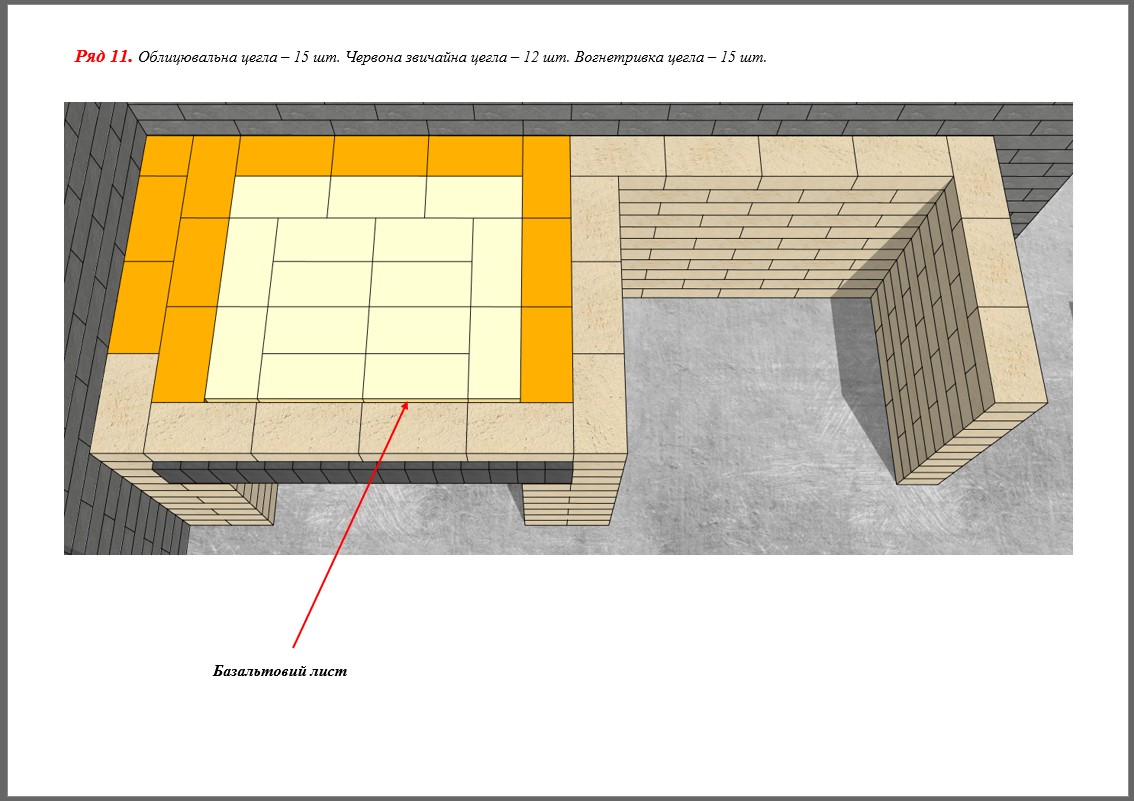Click the "Базальтовий лист" caption
1134x801 pixels.
(280, 671)
